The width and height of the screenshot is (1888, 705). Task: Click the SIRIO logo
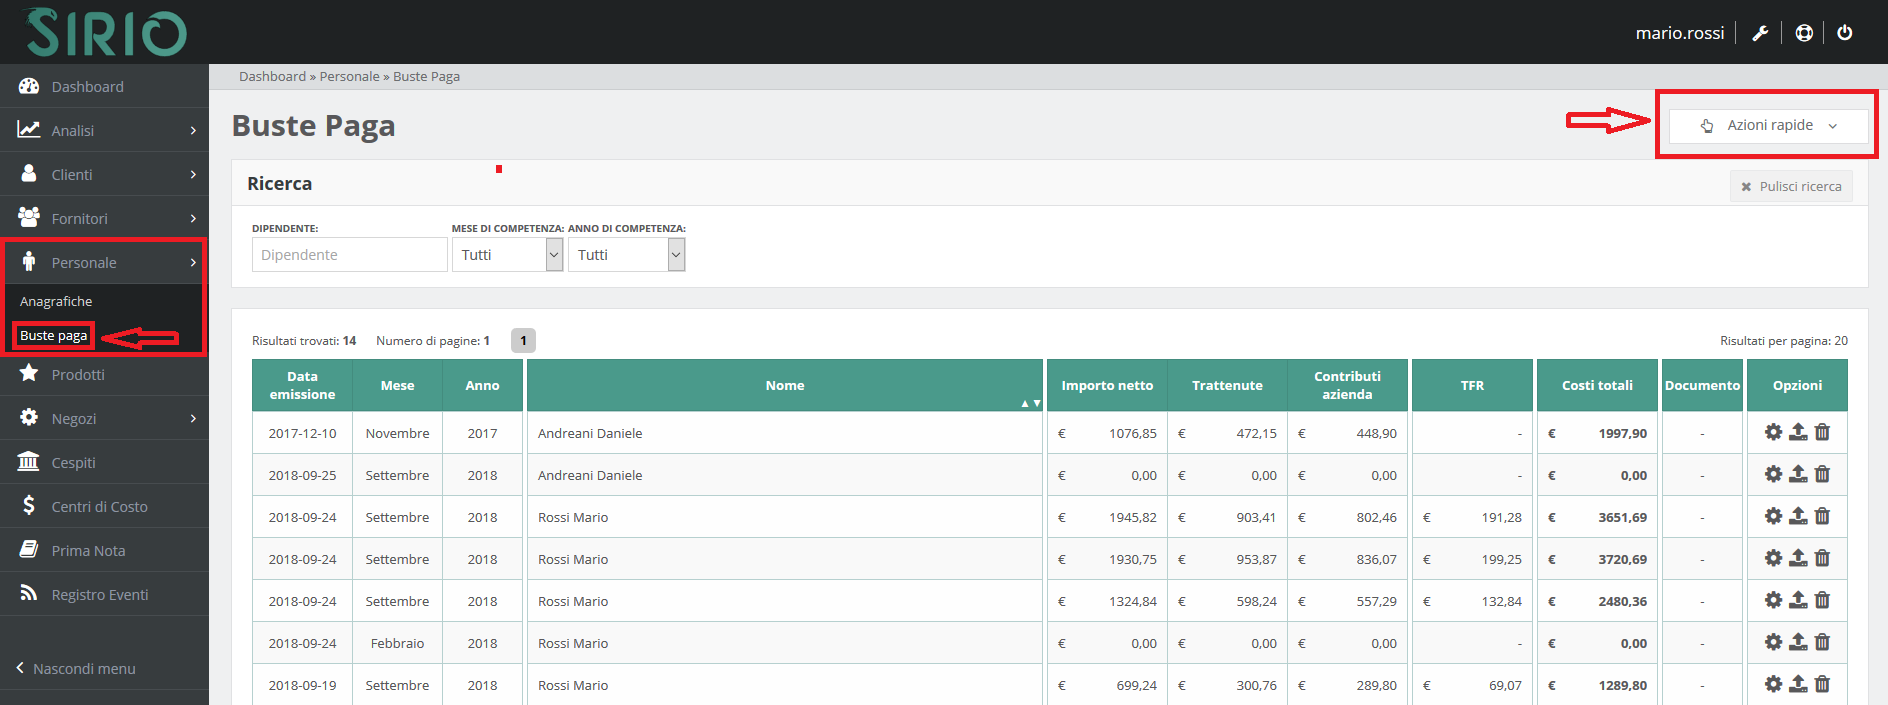[x=106, y=33]
